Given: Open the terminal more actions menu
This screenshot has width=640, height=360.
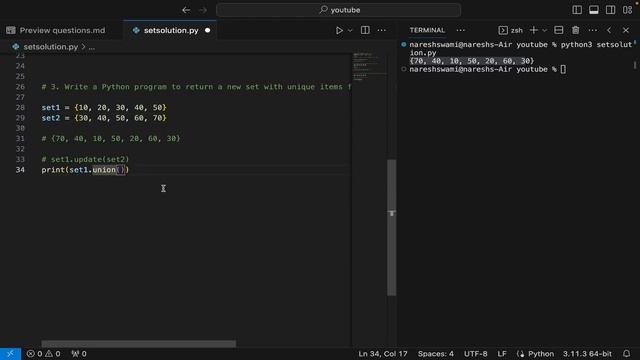Looking at the screenshot, I should pos(593,30).
